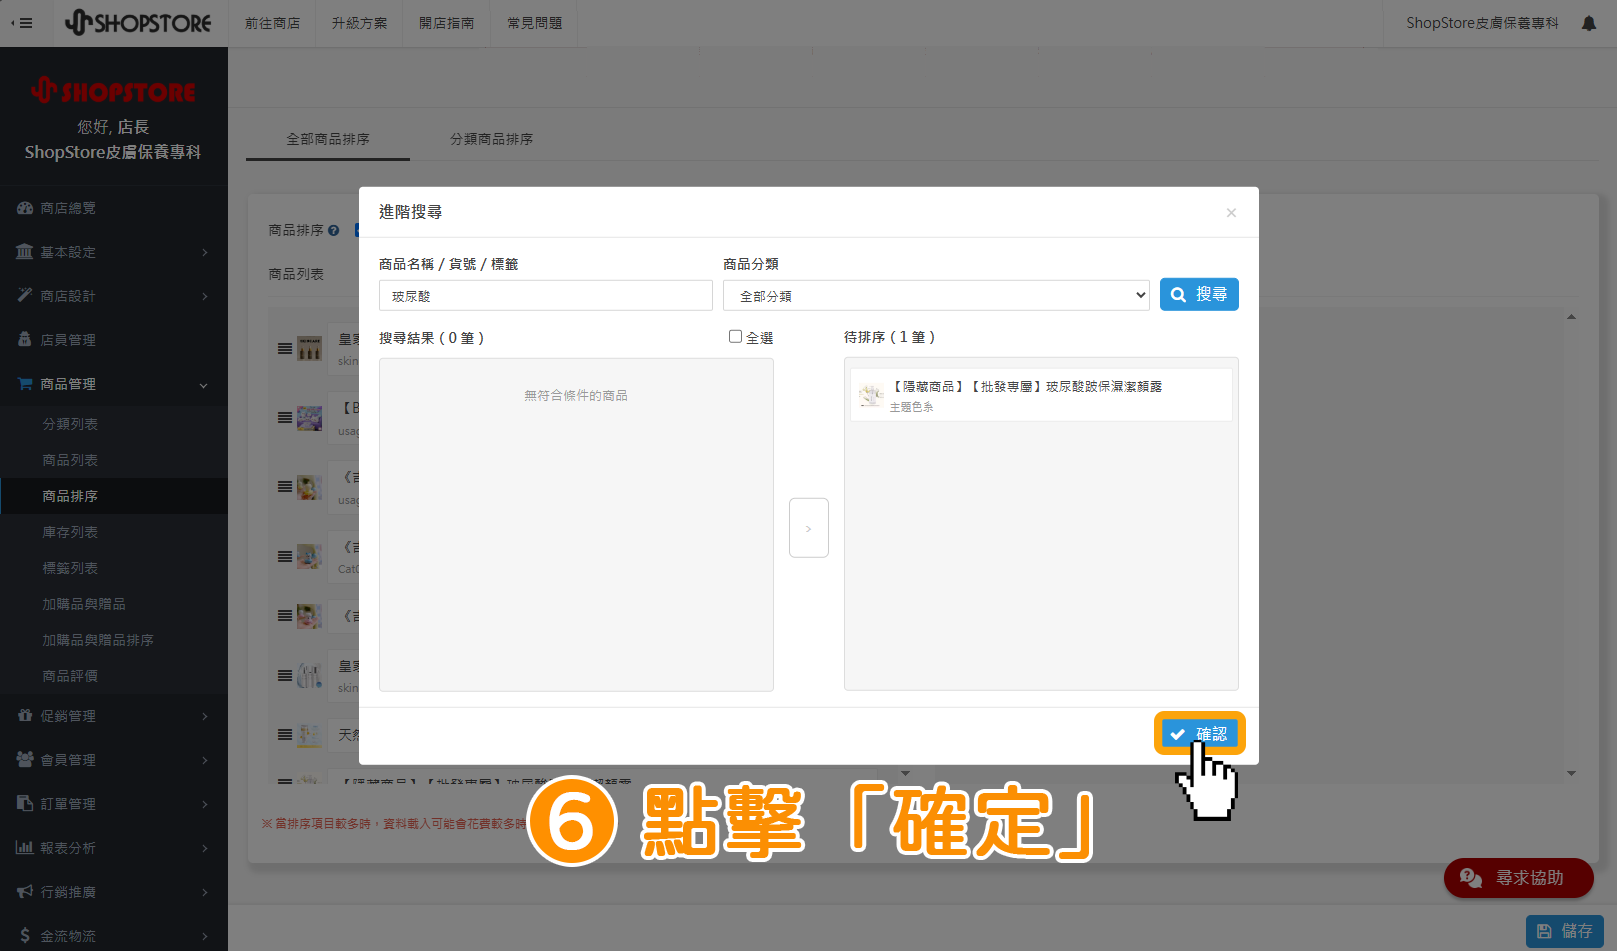Open the 商品分類 全部分類 dropdown
The height and width of the screenshot is (951, 1617).
(936, 296)
